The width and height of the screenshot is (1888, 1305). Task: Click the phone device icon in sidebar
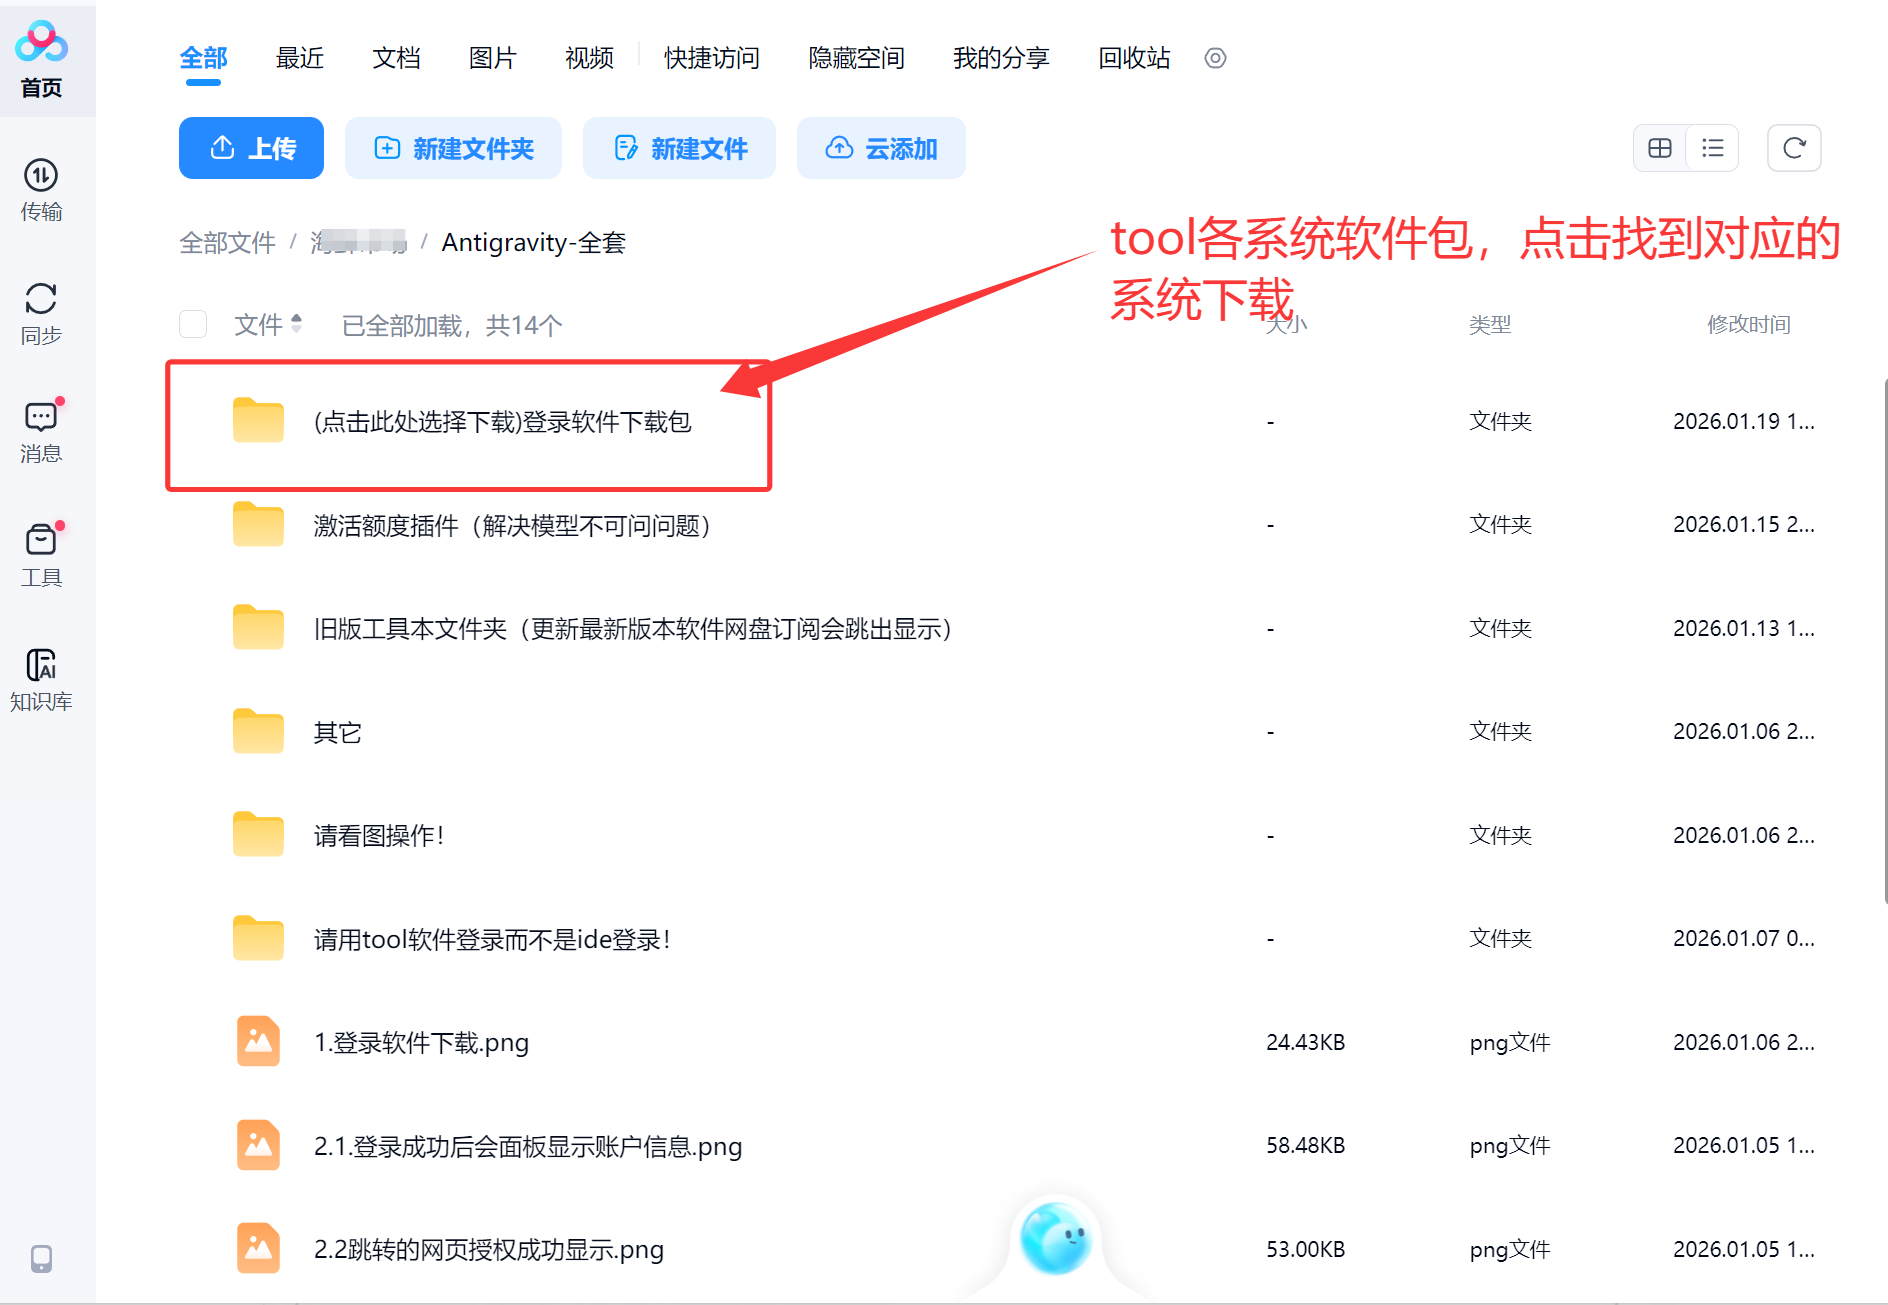point(41,1258)
